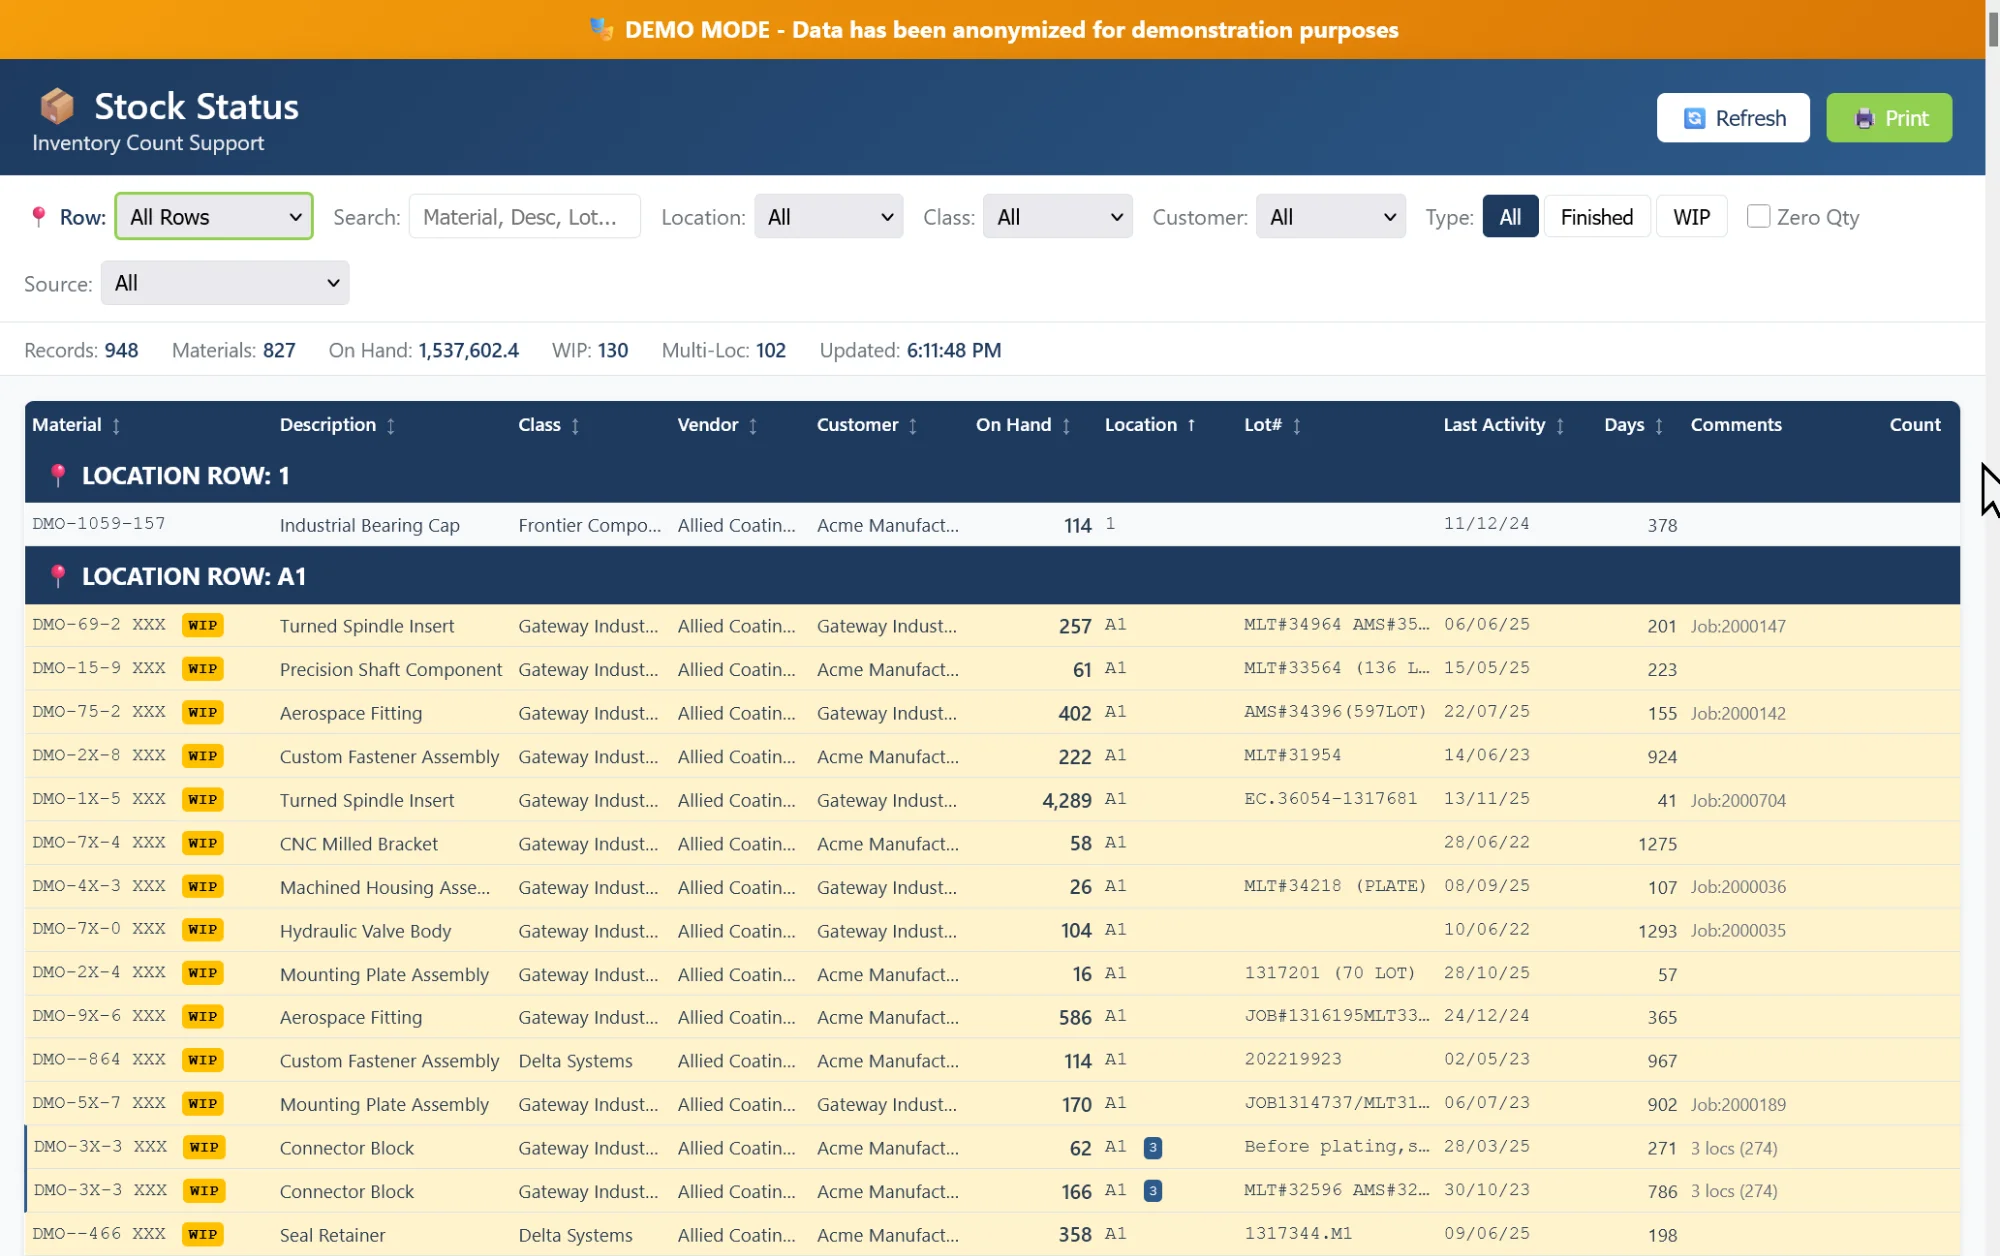Click the On Hand sort arrows
The width and height of the screenshot is (2000, 1256).
(1066, 426)
